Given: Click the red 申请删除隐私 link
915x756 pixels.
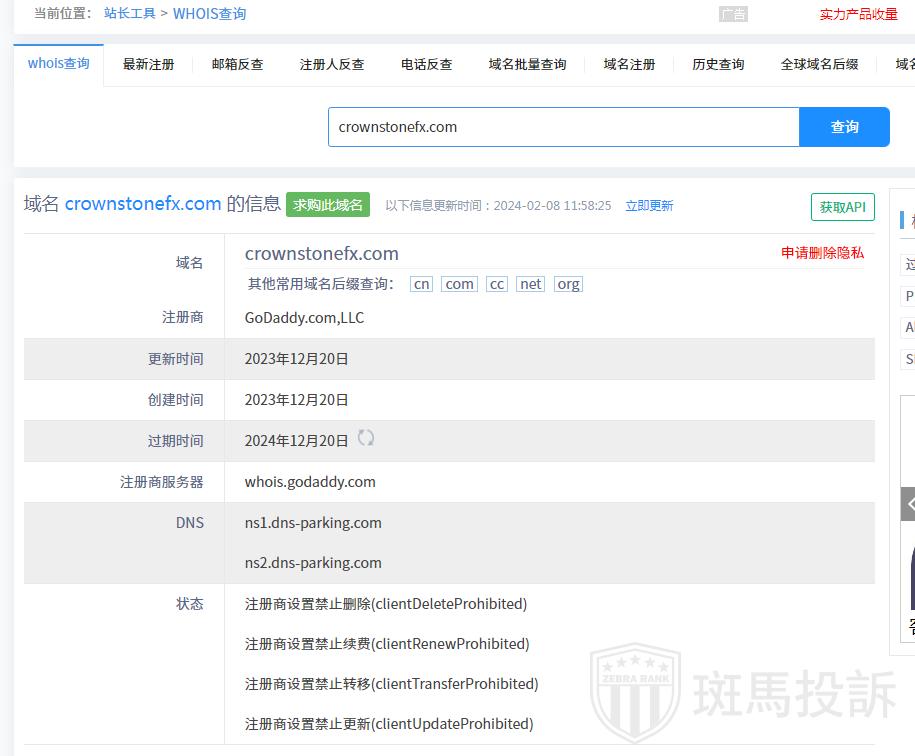Looking at the screenshot, I should click(822, 253).
